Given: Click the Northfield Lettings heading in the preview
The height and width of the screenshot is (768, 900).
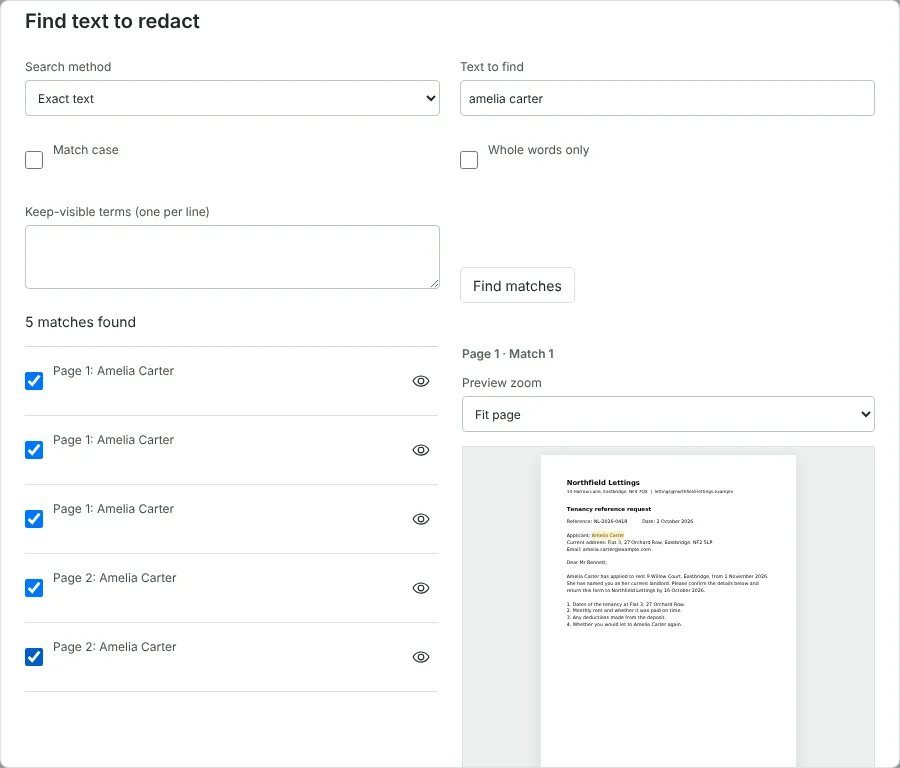Looking at the screenshot, I should tap(603, 482).
